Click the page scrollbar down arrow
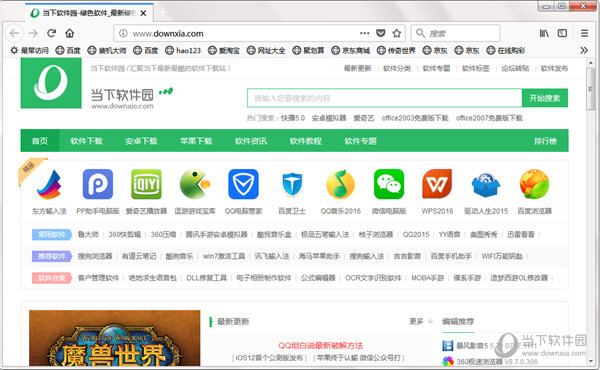This screenshot has width=600, height=370. click(590, 361)
